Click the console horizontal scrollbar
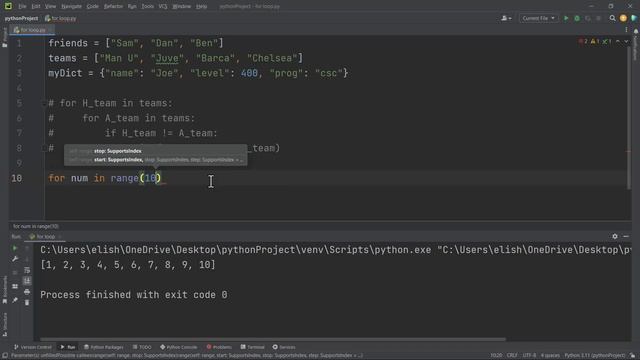 pyautogui.click(x=273, y=339)
